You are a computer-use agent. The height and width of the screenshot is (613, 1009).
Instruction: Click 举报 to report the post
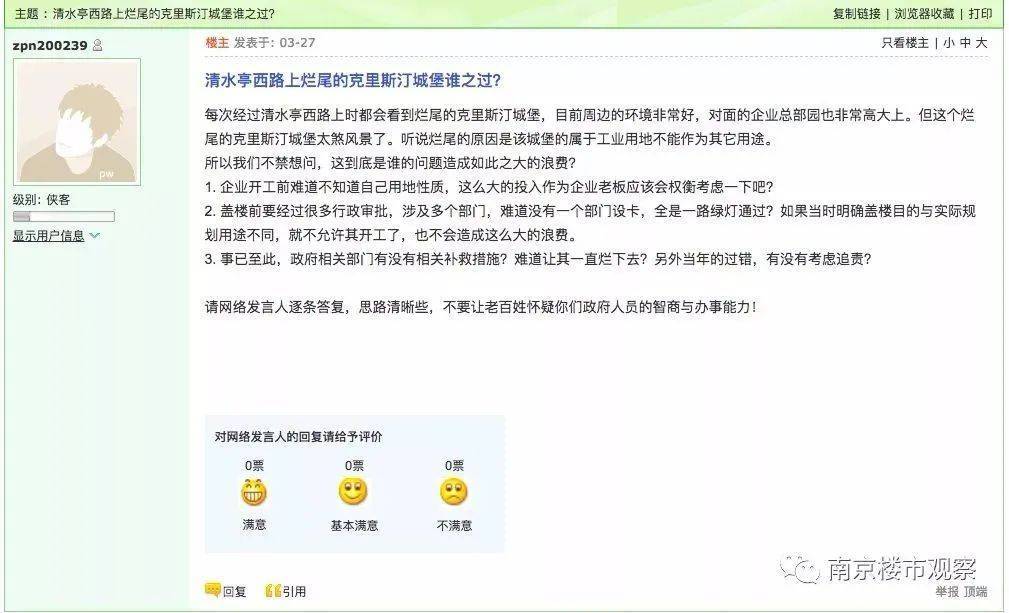[947, 591]
